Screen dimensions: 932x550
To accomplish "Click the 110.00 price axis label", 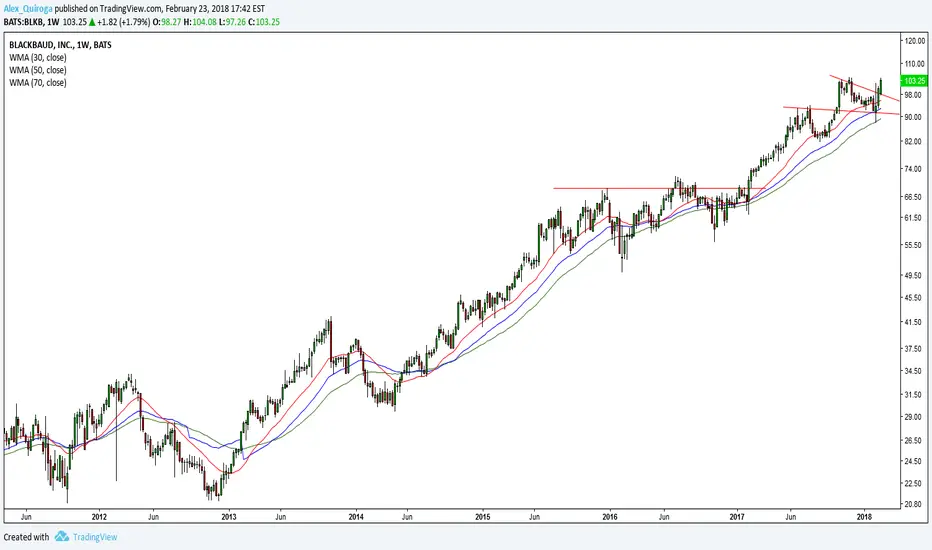I will pyautogui.click(x=915, y=64).
